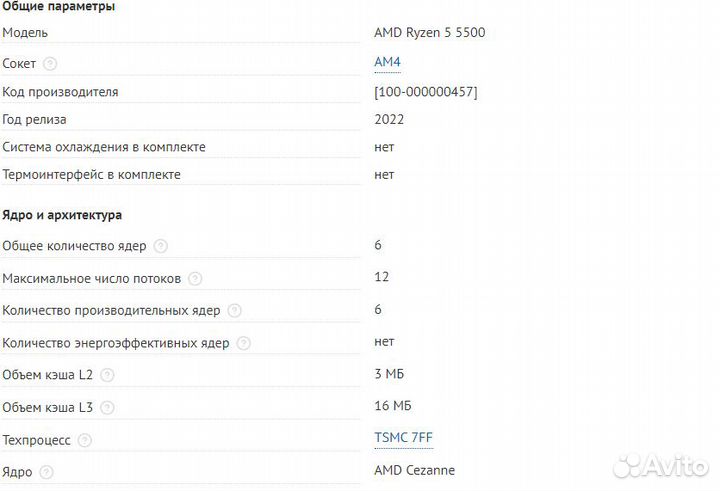Select the AMD Cezanne core value
720x491 pixels.
pos(414,470)
